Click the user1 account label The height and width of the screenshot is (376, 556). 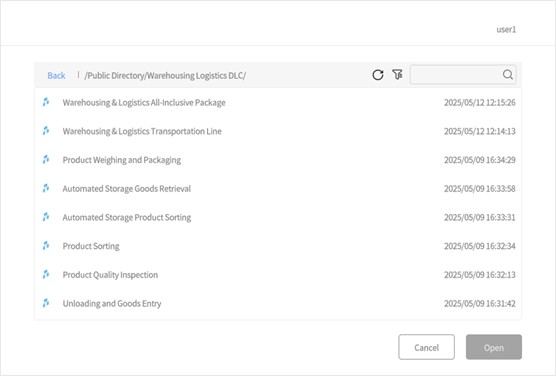[506, 29]
